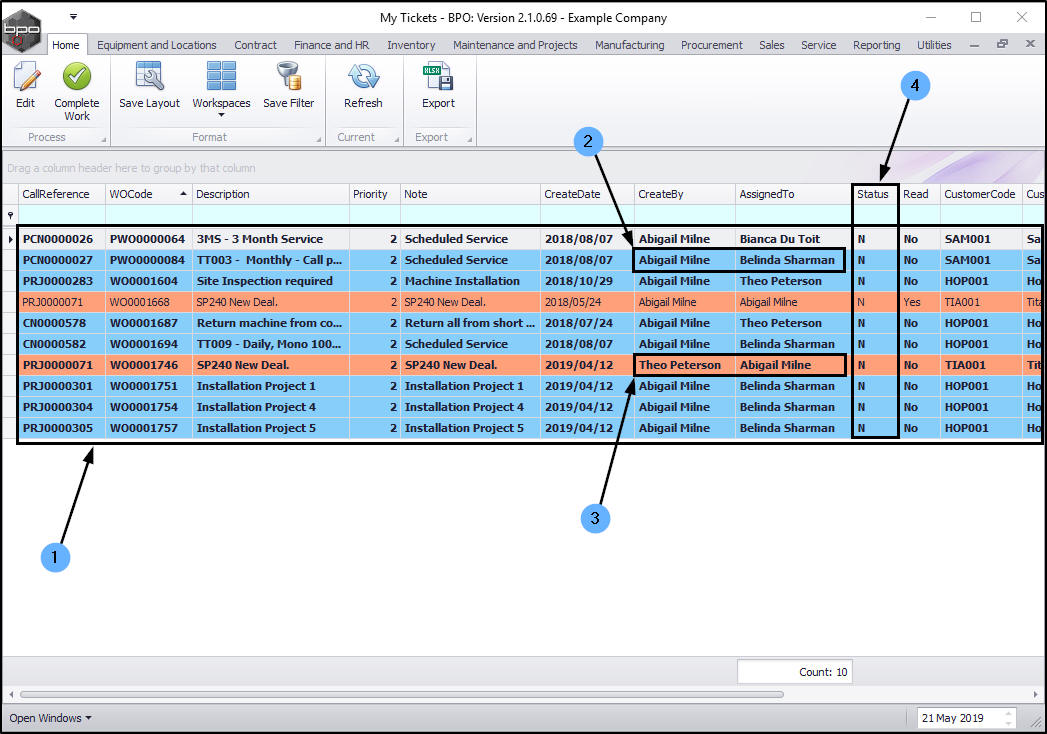Viewport: 1047px width, 734px height.
Task: Click the scroll right arrow
Action: point(1037,695)
